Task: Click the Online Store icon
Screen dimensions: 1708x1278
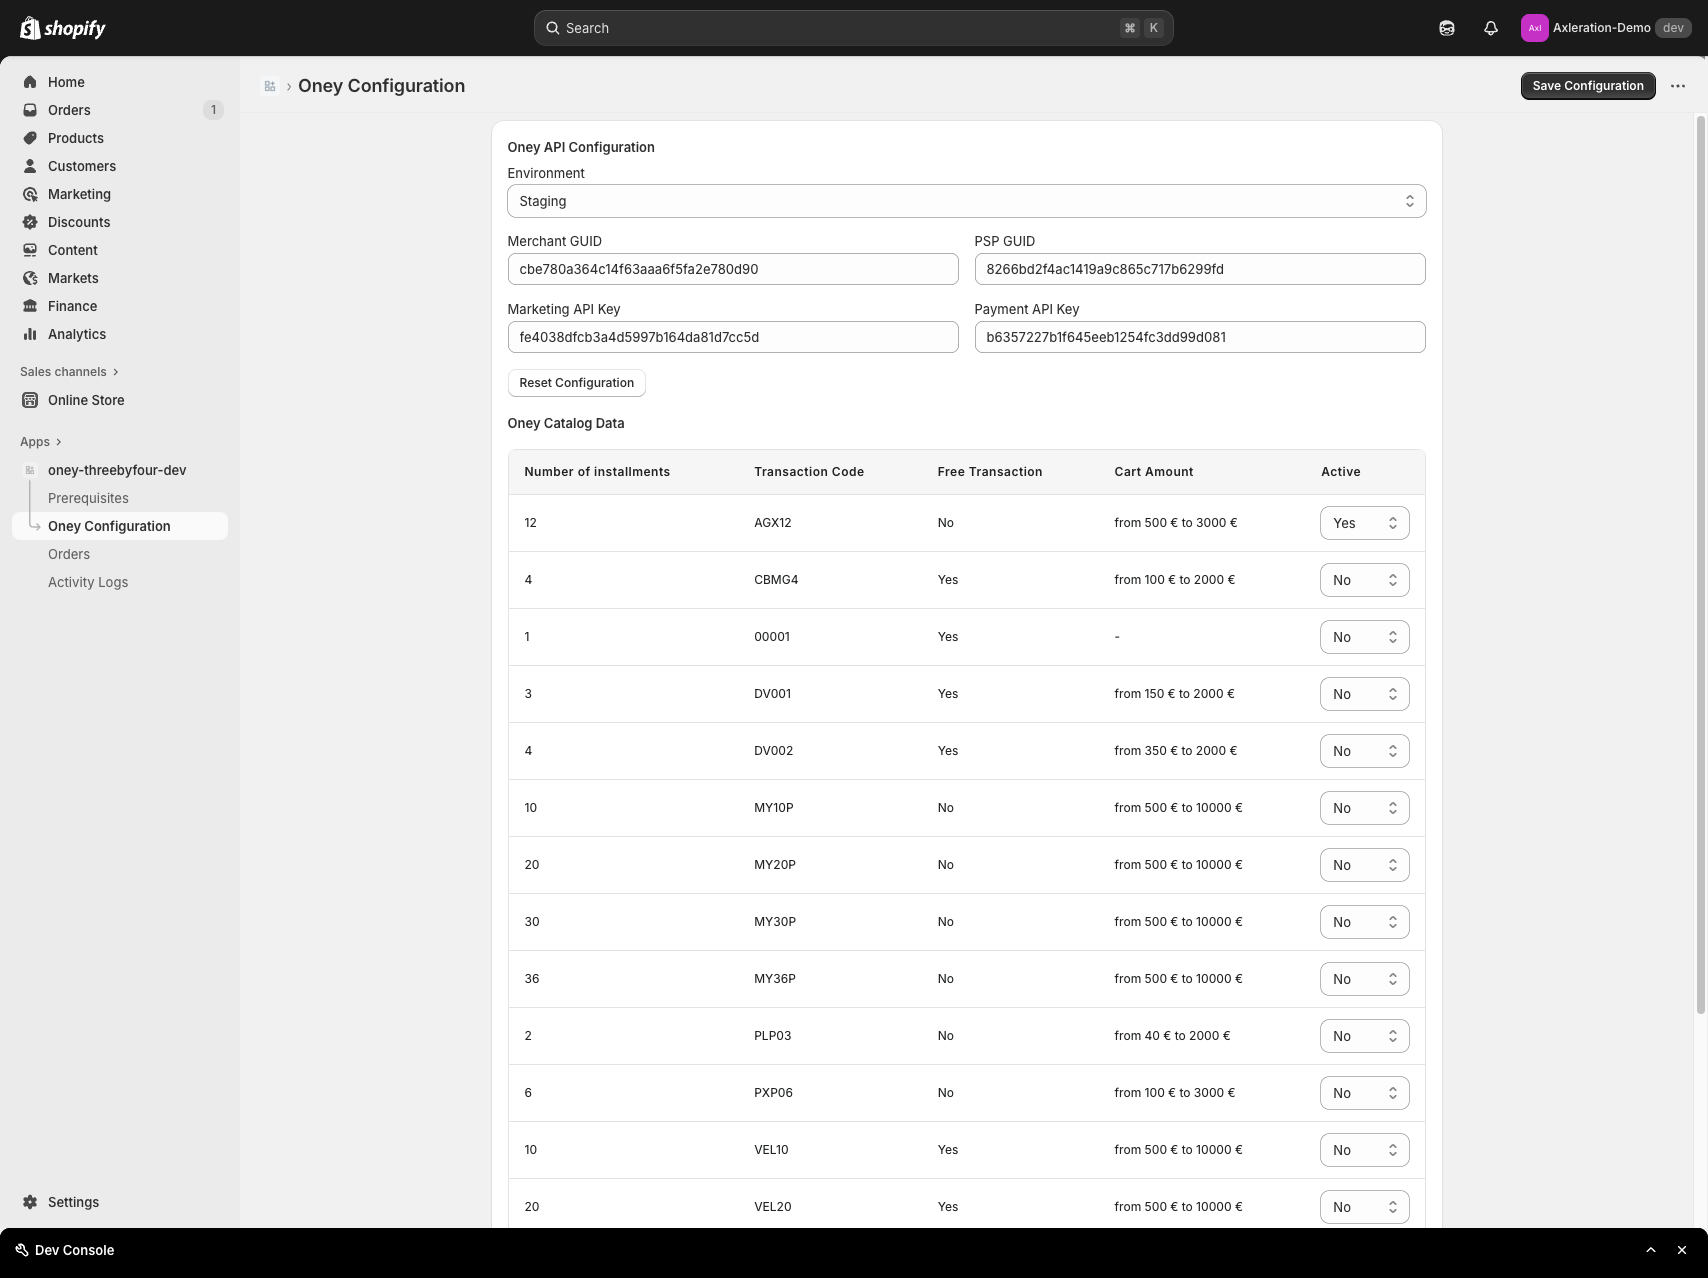Action: [x=30, y=400]
